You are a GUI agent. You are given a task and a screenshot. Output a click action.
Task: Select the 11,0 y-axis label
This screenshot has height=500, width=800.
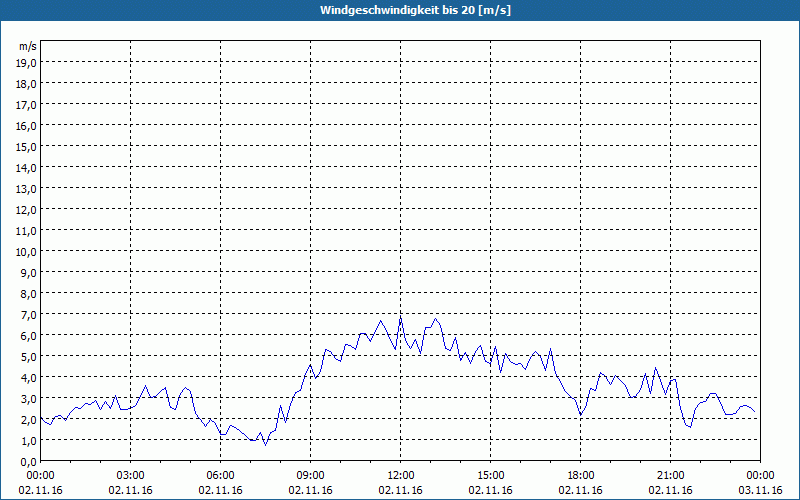pyautogui.click(x=27, y=231)
